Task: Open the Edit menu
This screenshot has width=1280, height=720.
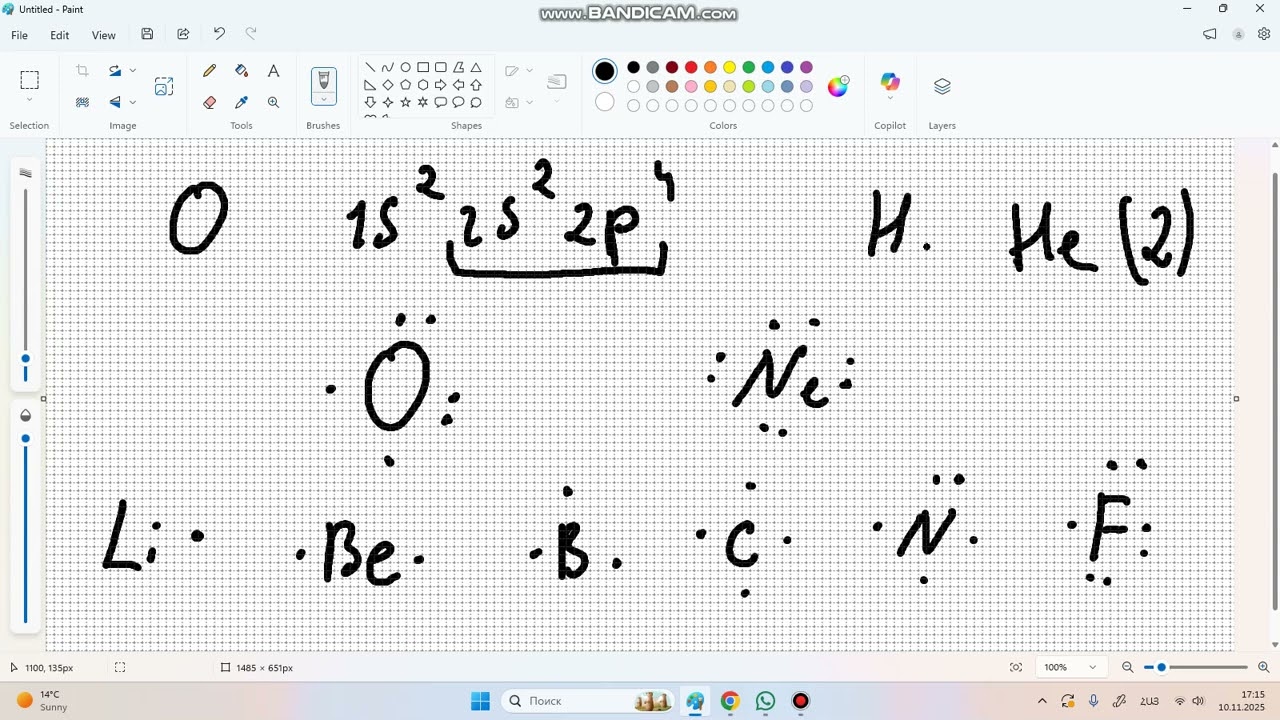Action: pos(60,35)
